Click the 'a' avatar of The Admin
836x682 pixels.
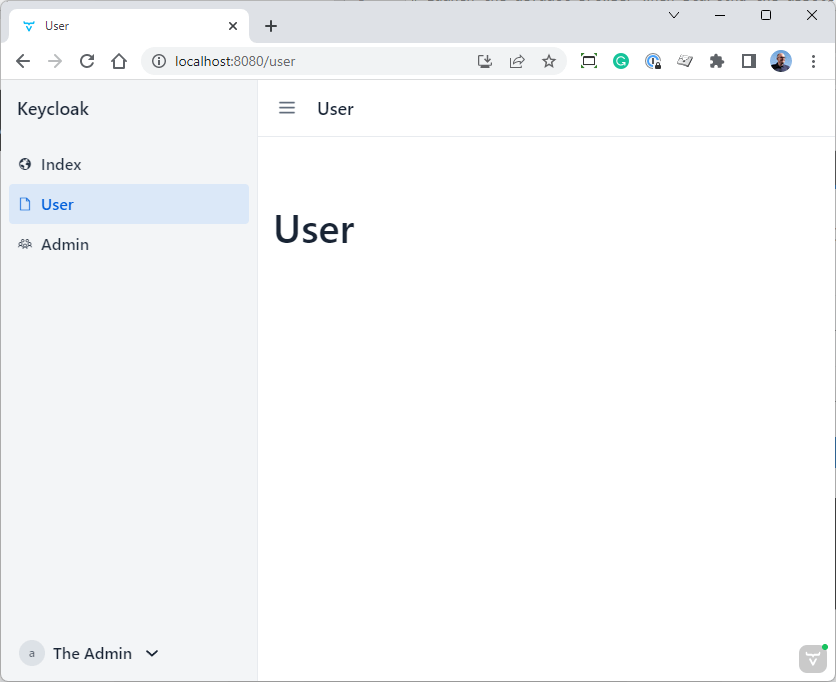31,653
